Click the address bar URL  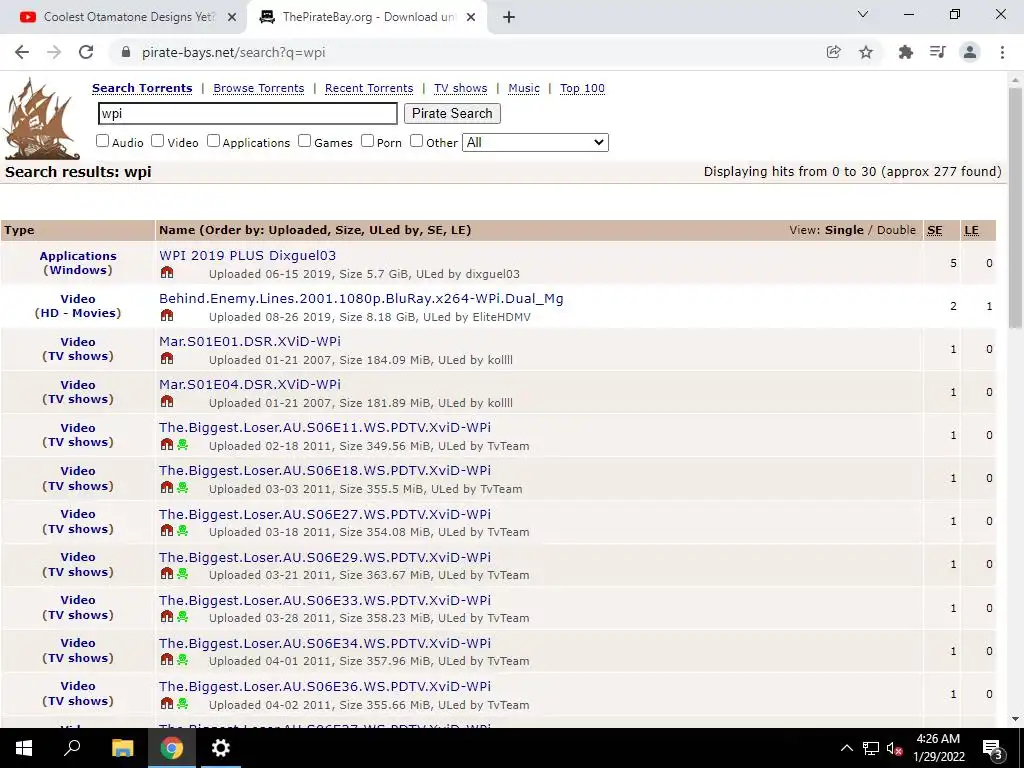click(x=233, y=52)
